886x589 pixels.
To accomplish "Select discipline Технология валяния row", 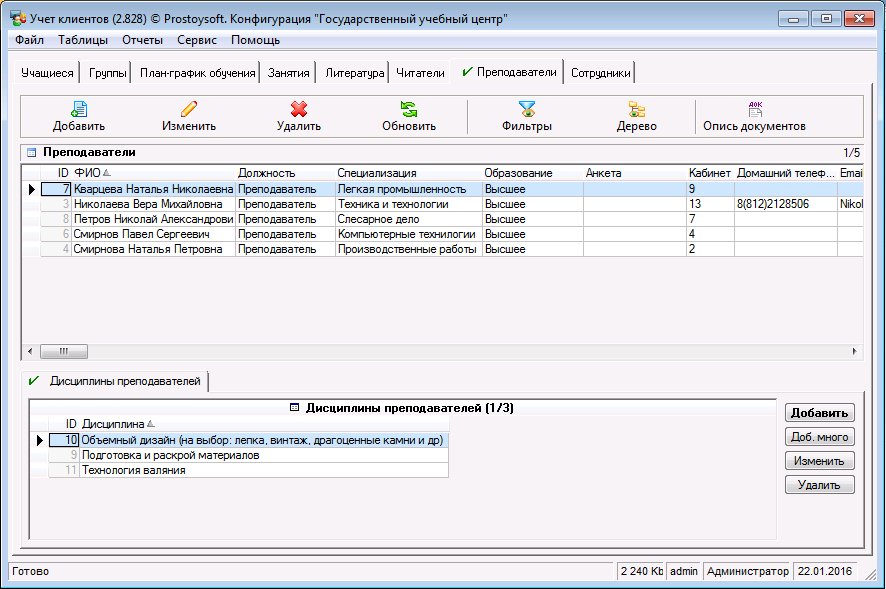I will click(133, 470).
